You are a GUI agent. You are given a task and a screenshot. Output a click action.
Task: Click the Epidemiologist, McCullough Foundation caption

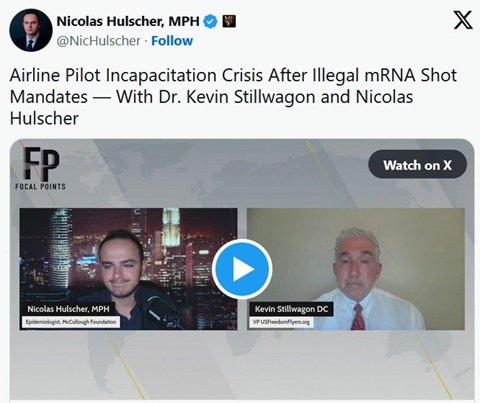coord(71,322)
